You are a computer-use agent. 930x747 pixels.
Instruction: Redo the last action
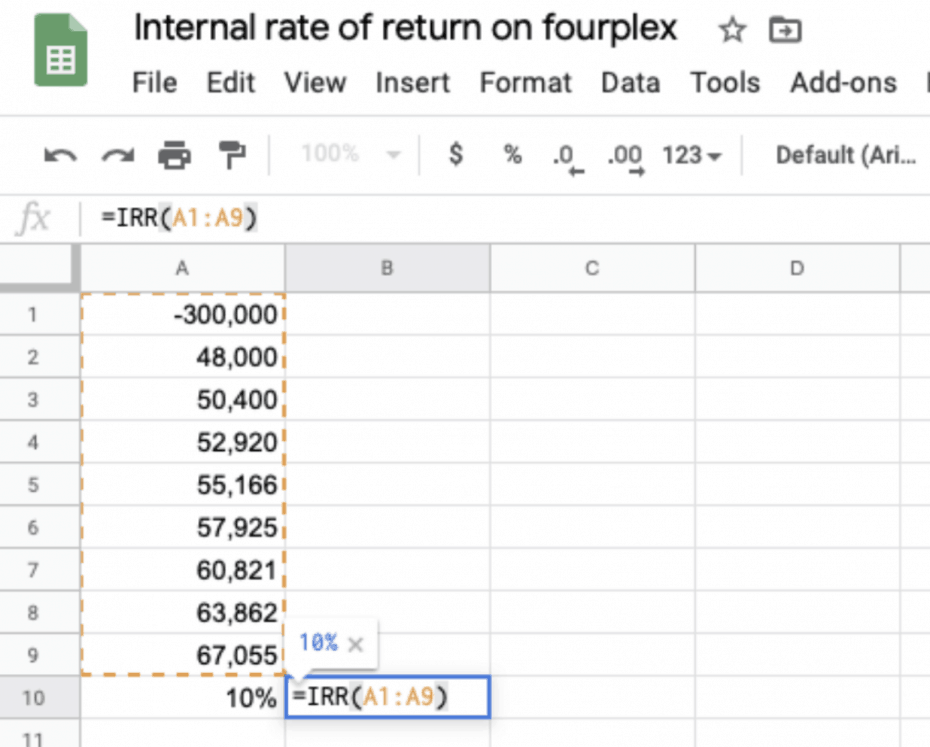[117, 155]
